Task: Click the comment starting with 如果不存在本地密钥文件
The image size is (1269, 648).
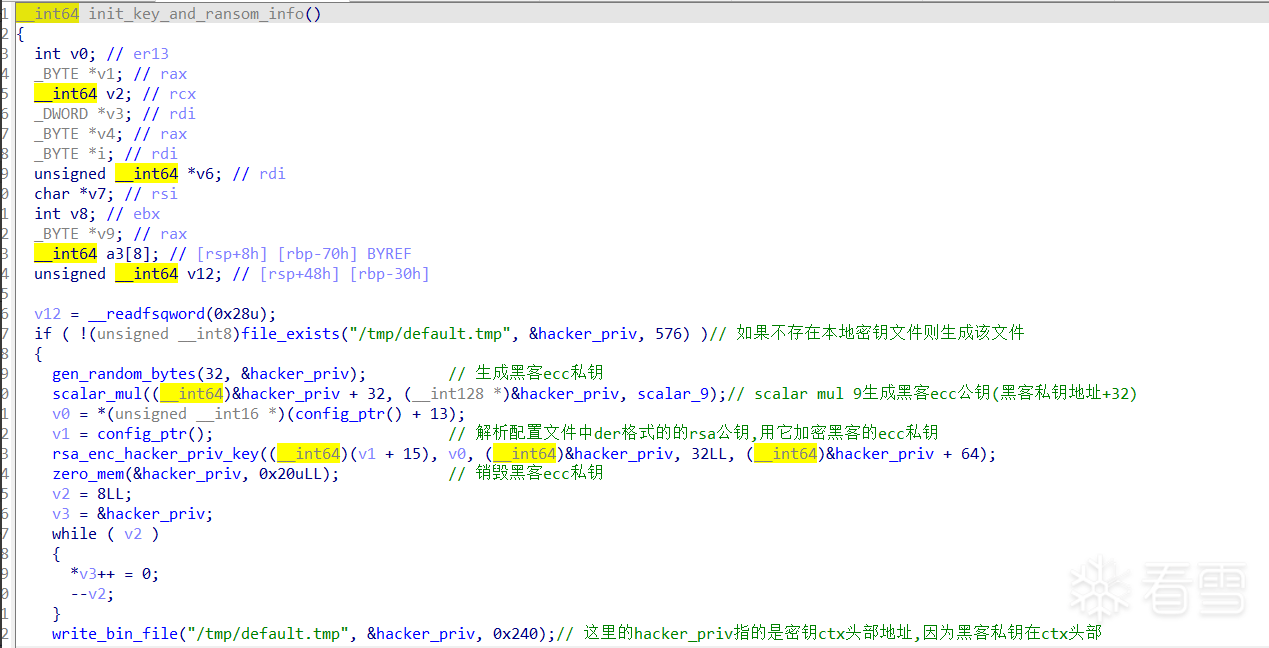Action: click(x=867, y=334)
